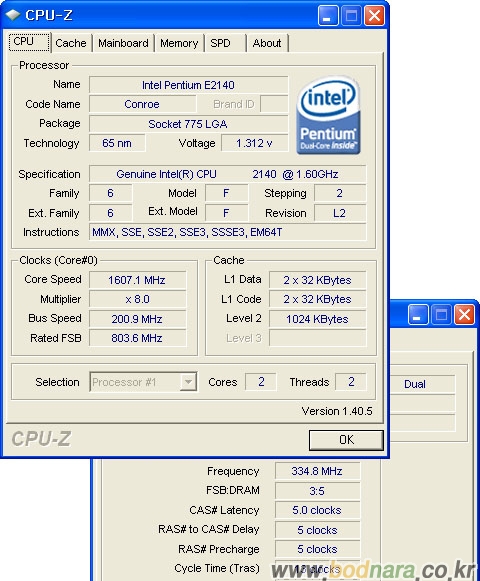Click the Multiplier x 8.0 value
The image size is (480, 581).
coord(137,299)
